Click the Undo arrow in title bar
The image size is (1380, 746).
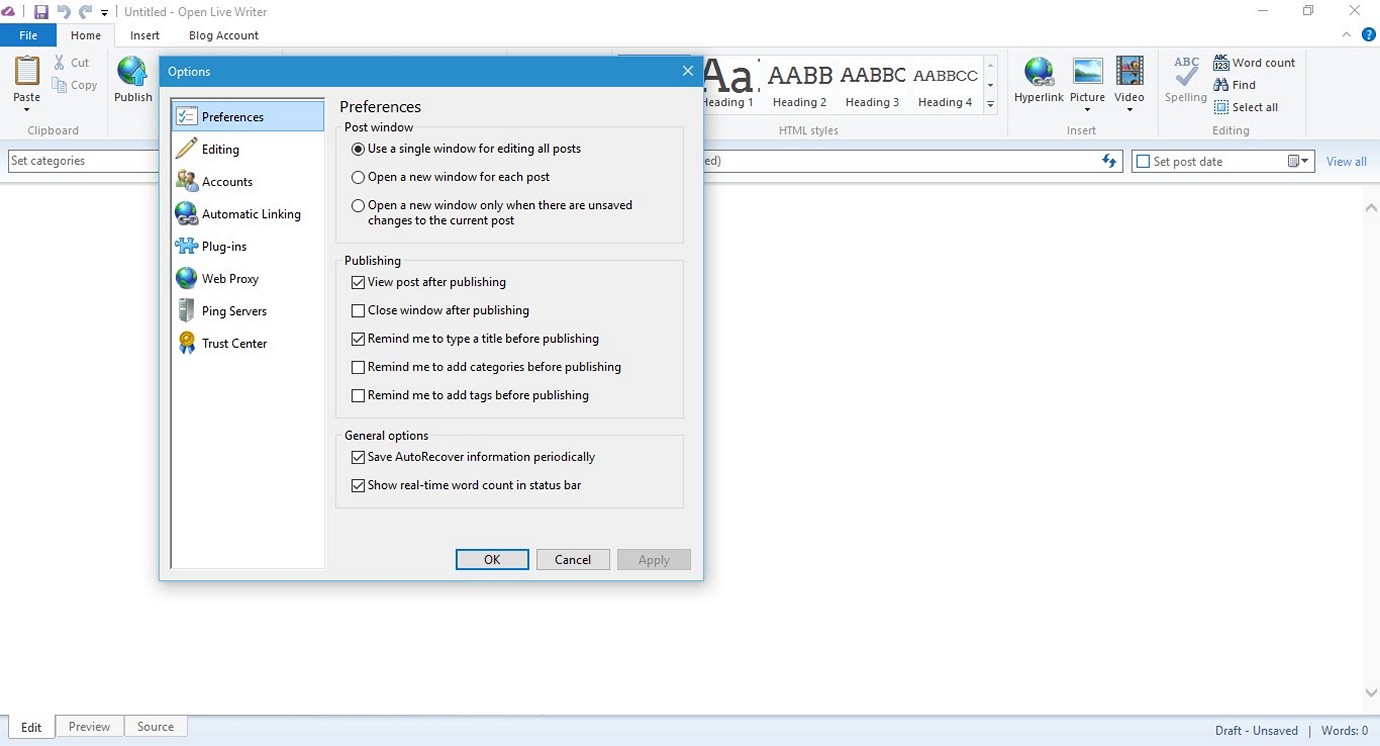[x=64, y=12]
